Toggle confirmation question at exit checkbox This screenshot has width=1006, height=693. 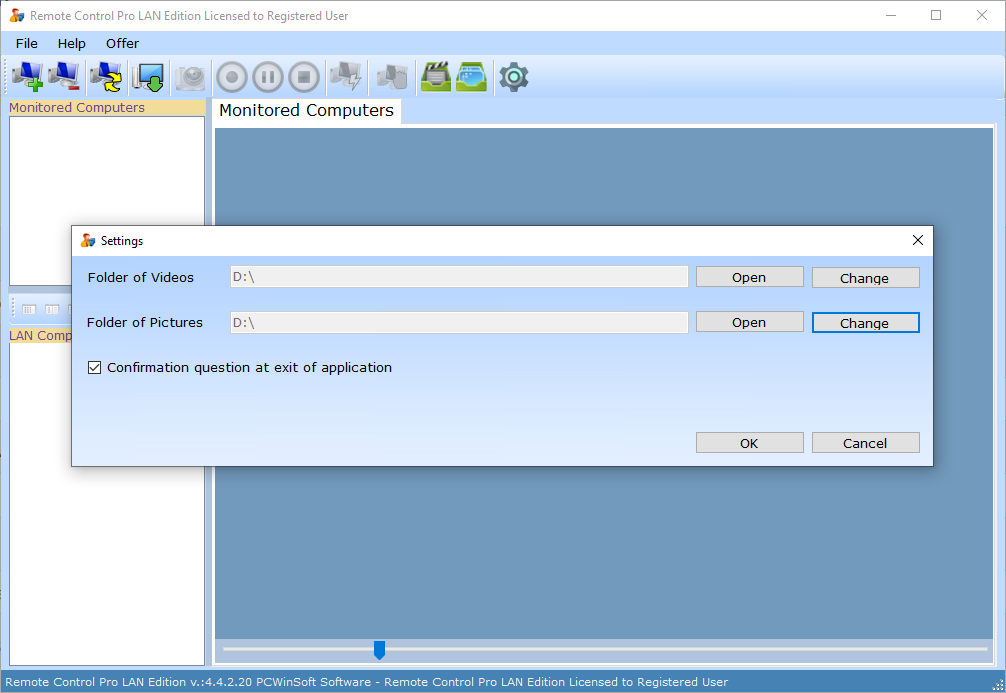point(94,368)
